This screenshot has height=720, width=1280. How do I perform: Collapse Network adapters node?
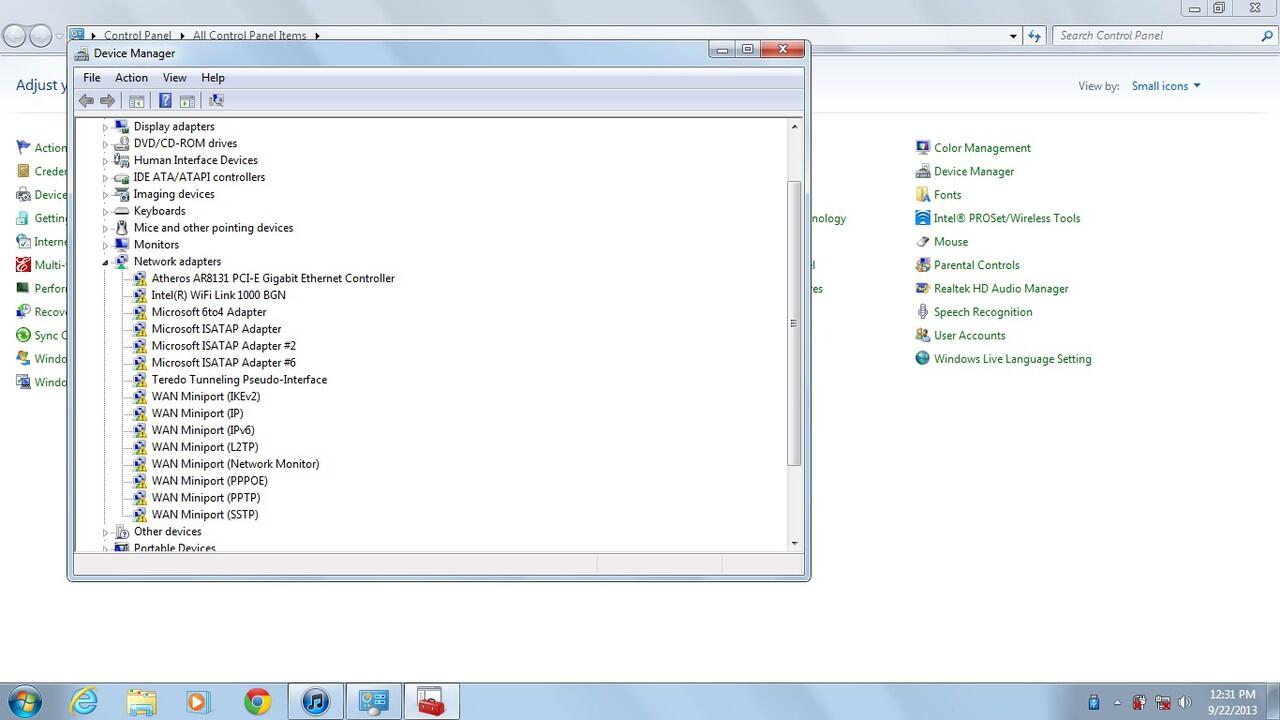pyautogui.click(x=105, y=262)
